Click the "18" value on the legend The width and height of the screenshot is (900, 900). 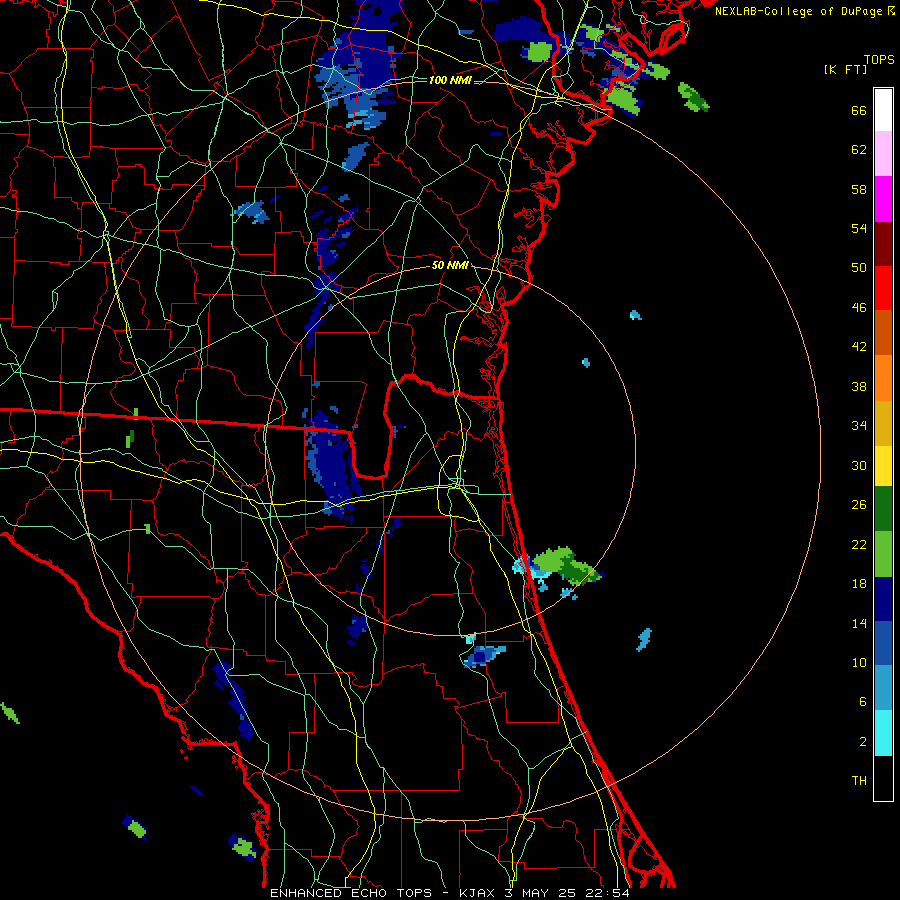[859, 584]
